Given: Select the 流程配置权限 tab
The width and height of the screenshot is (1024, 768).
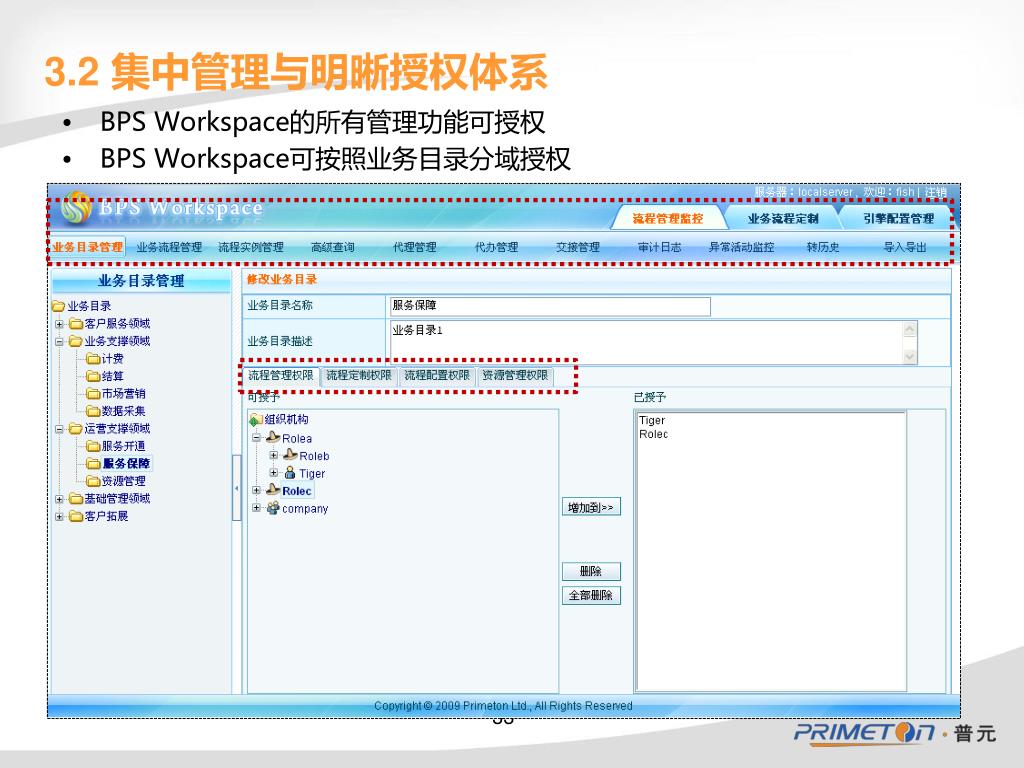Looking at the screenshot, I should pos(437,376).
